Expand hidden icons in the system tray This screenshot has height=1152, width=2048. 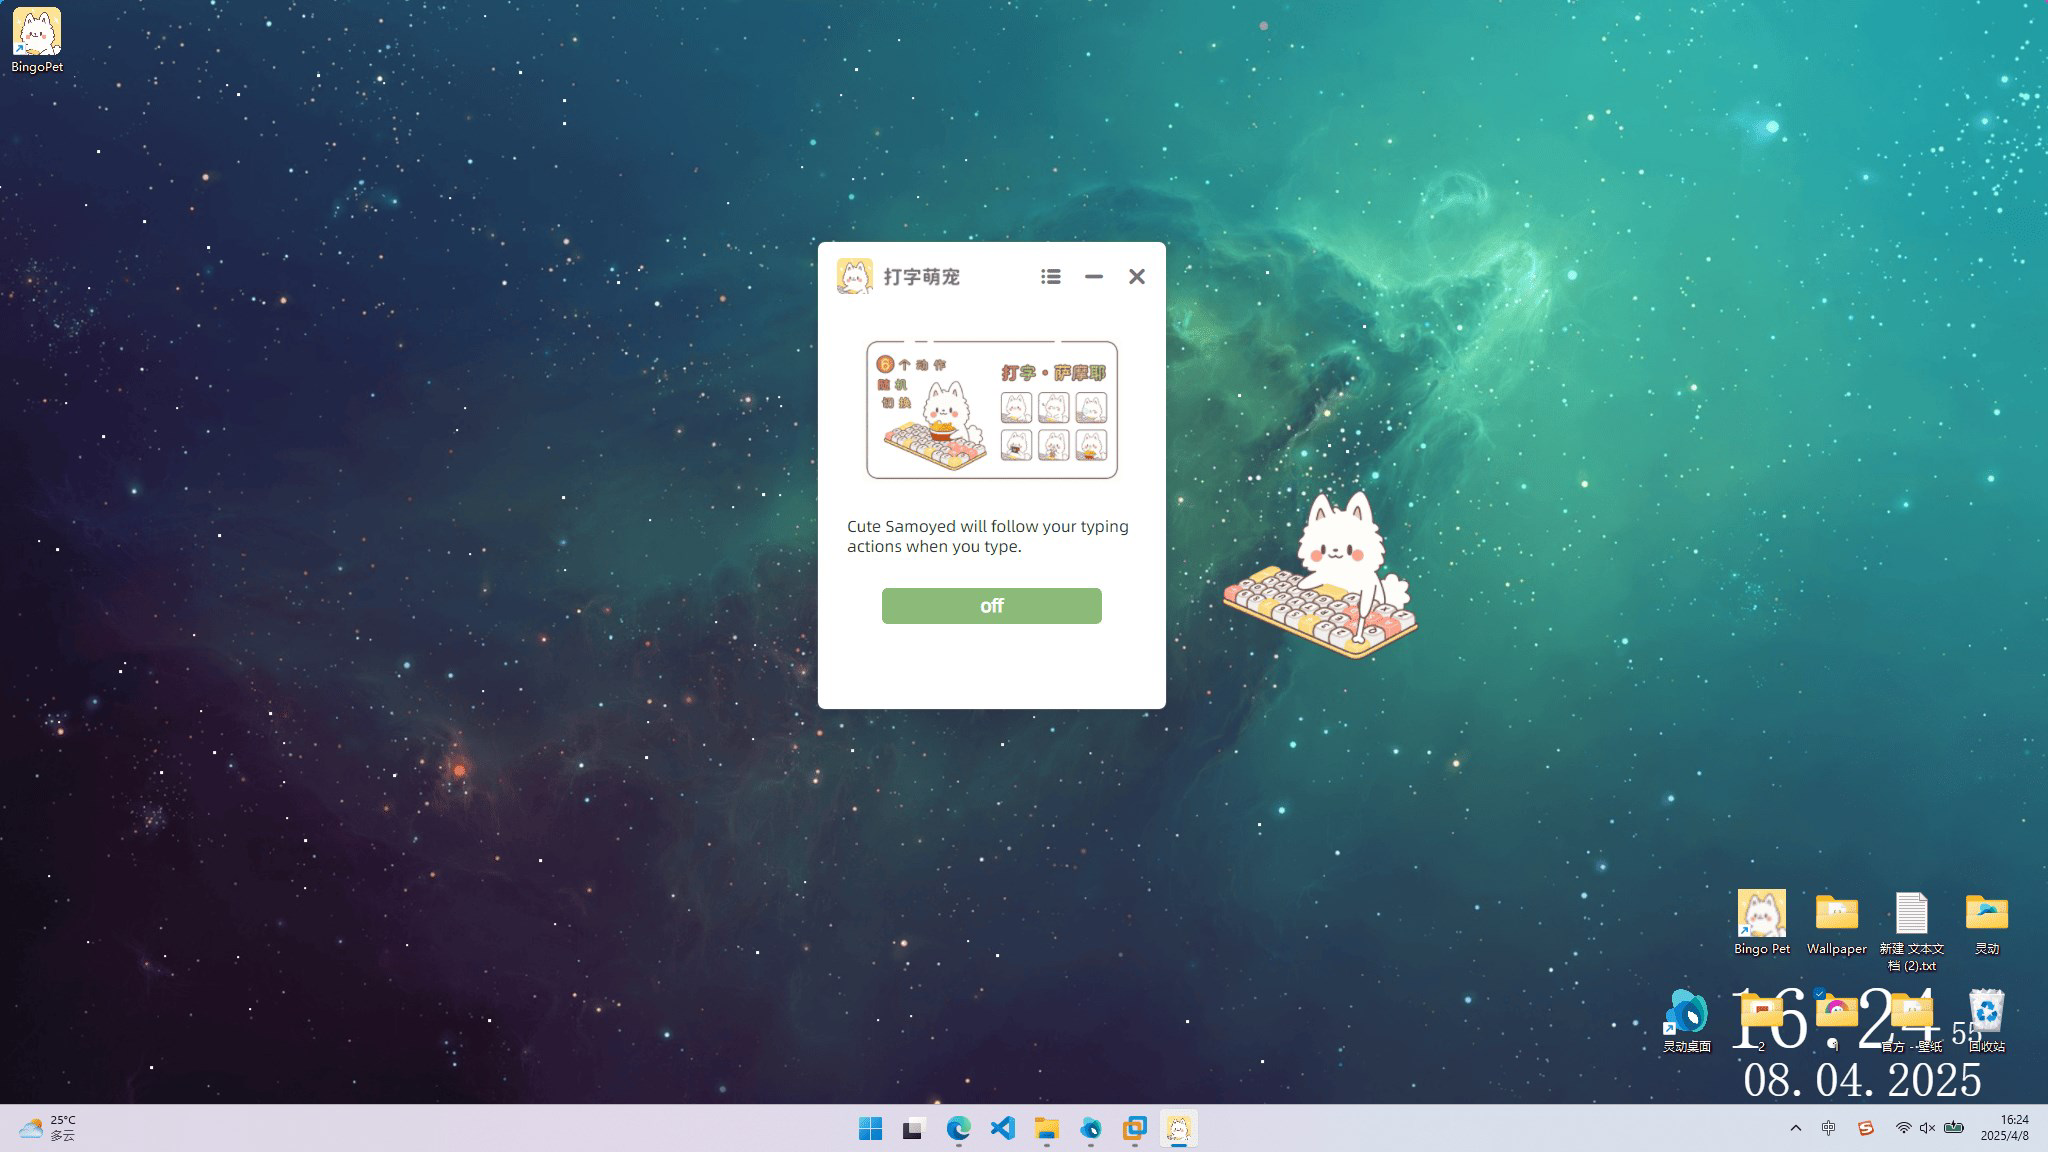coord(1797,1128)
